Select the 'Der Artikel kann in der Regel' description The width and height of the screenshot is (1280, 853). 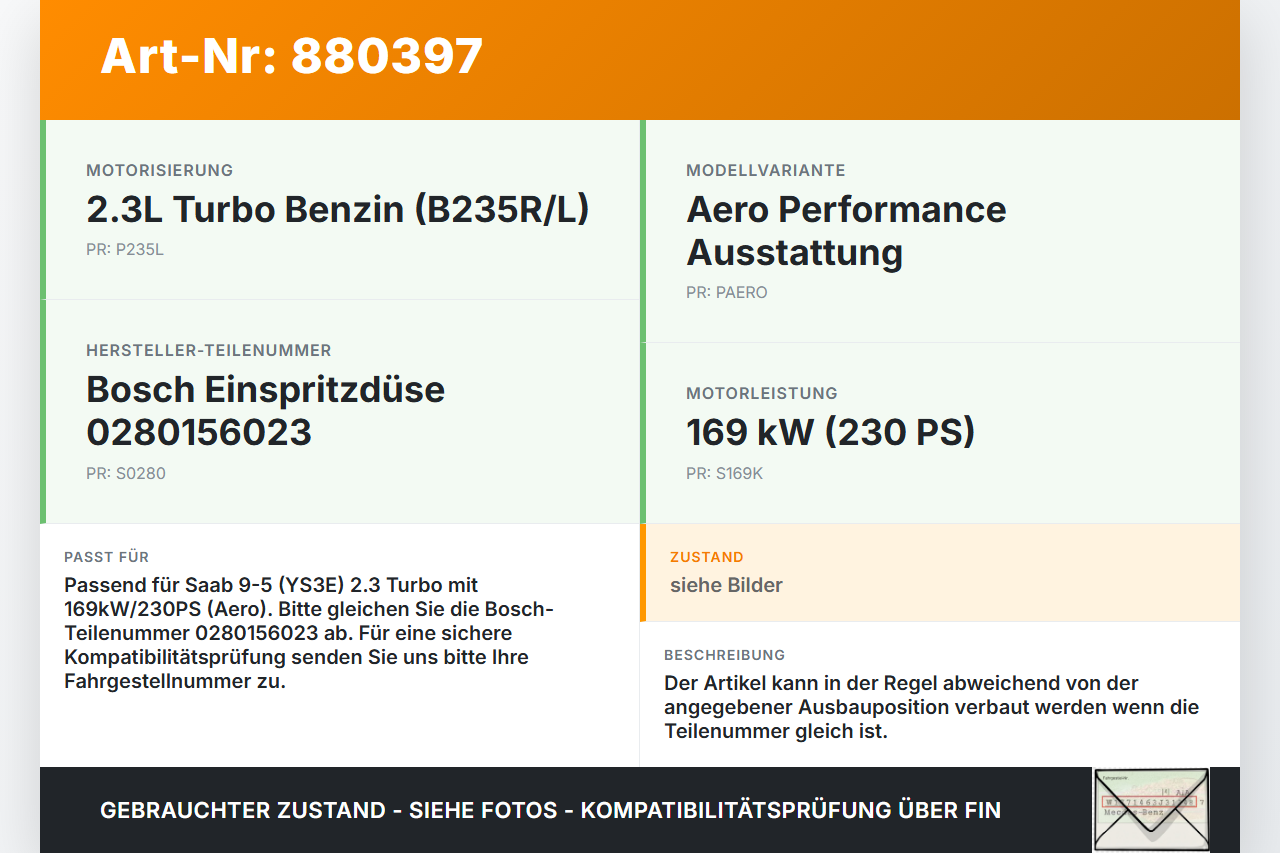point(932,707)
